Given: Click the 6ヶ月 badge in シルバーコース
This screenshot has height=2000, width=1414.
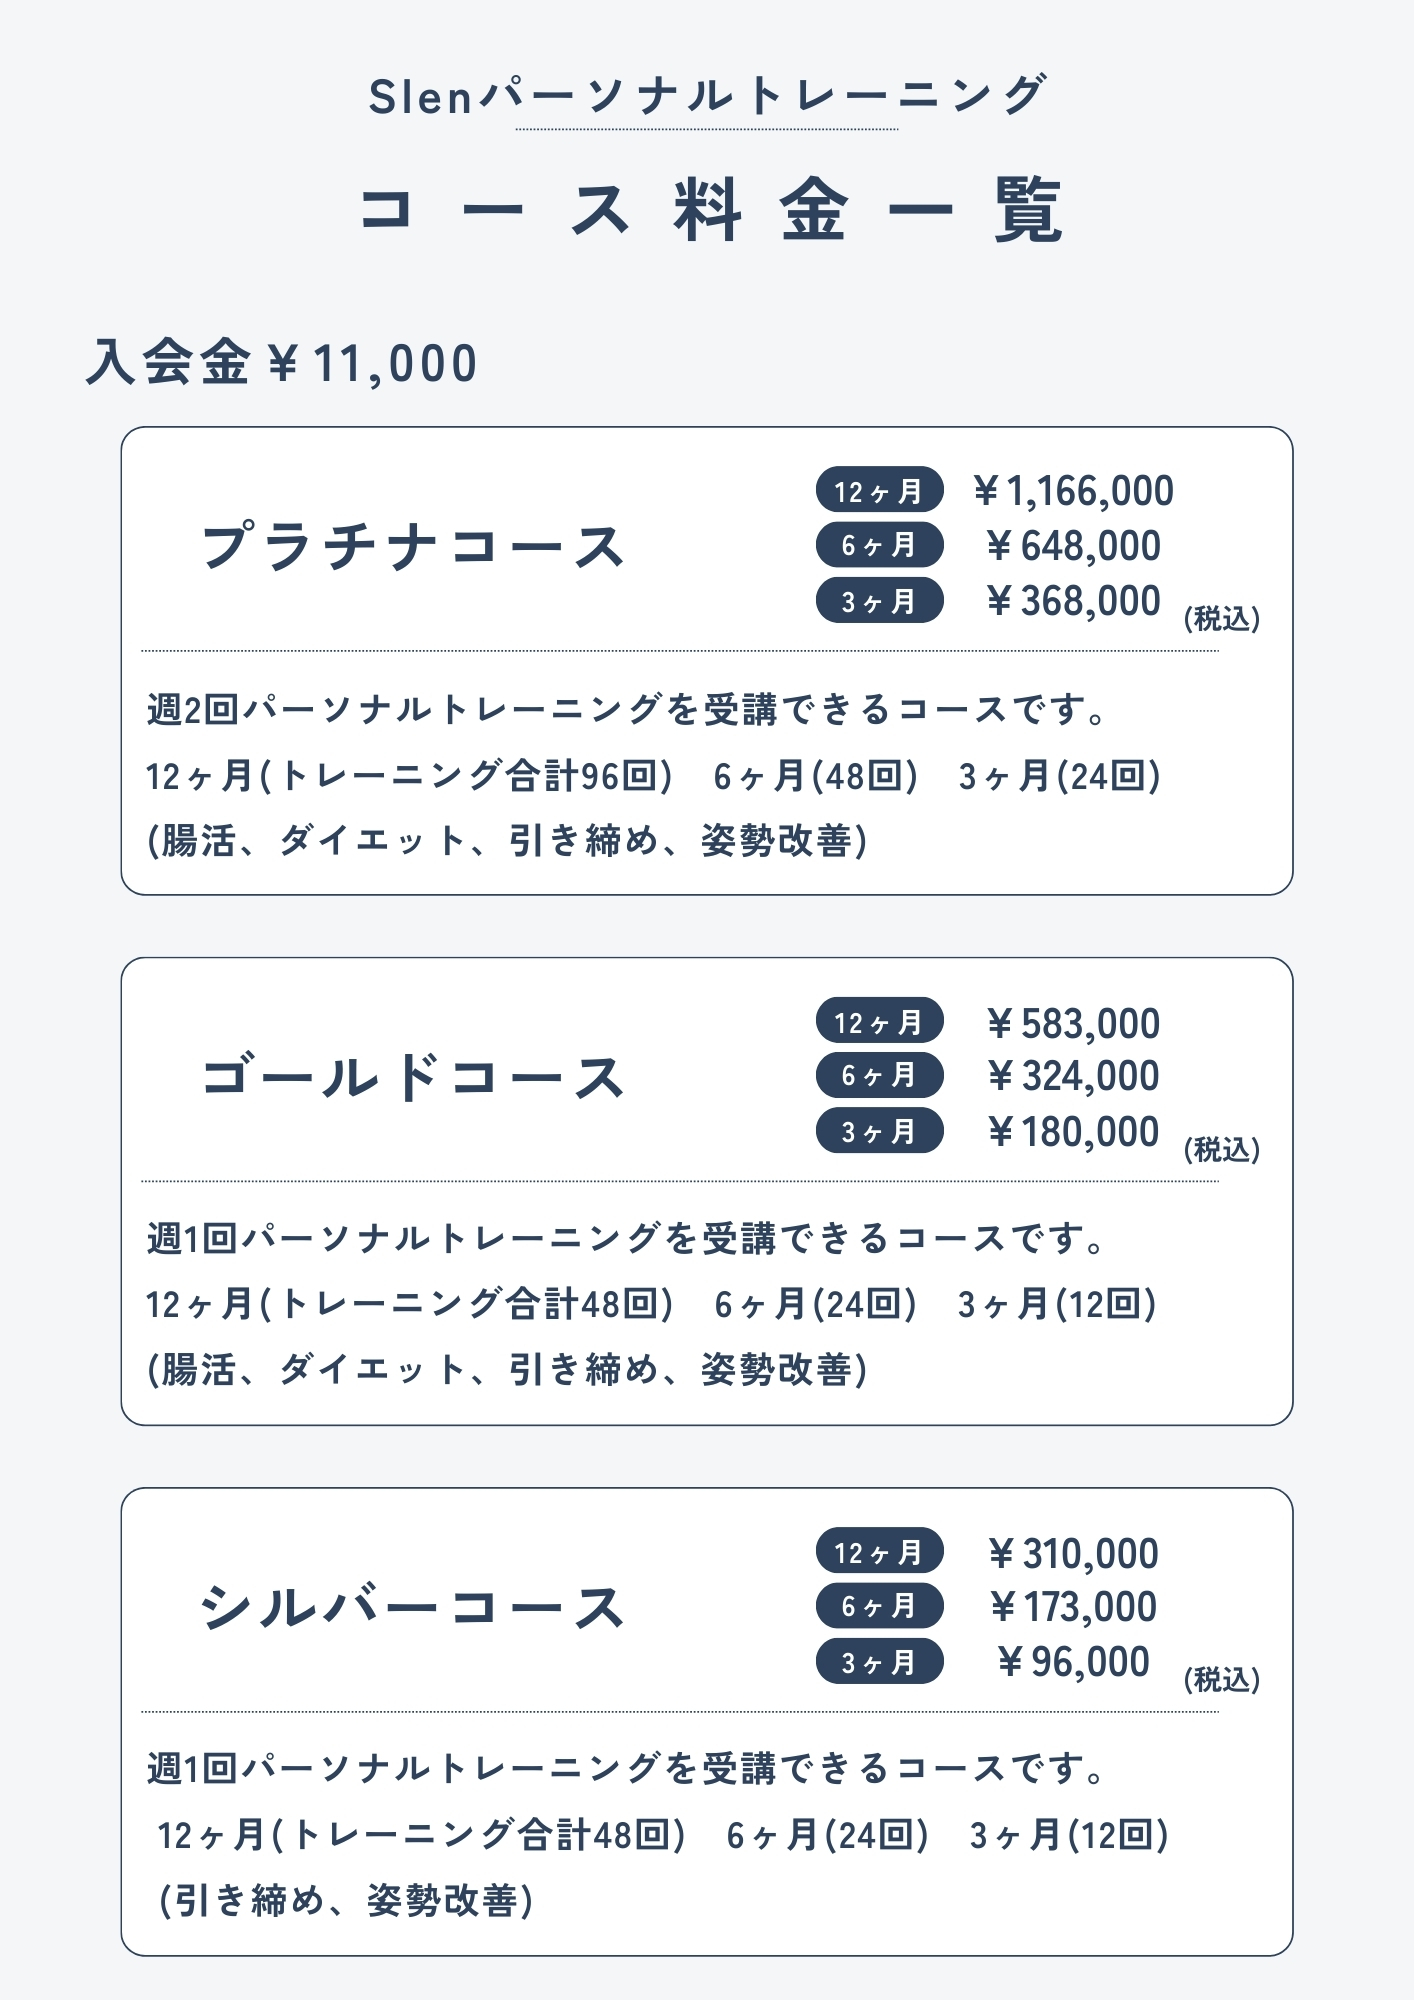Looking at the screenshot, I should (879, 1606).
